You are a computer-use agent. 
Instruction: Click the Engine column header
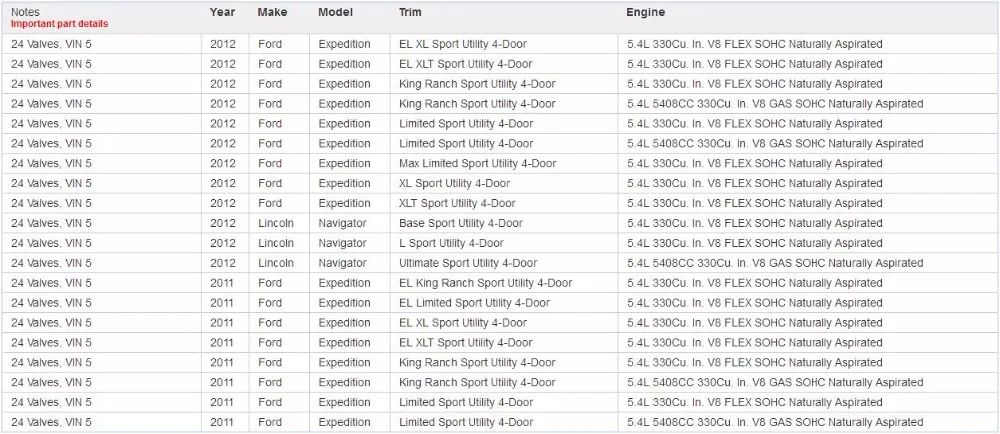(x=645, y=12)
